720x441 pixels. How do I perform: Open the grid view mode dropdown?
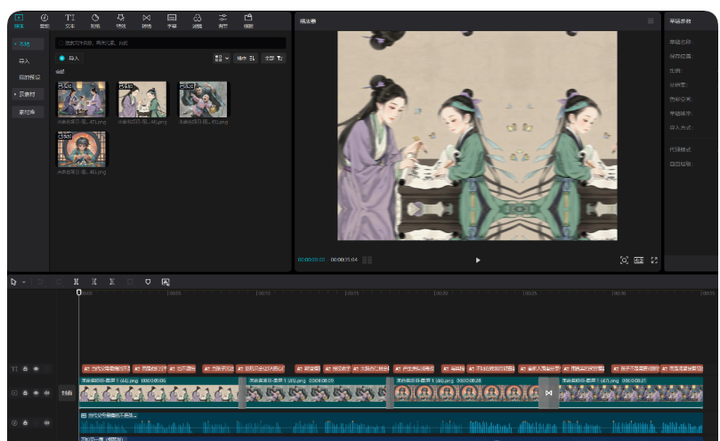tap(222, 58)
